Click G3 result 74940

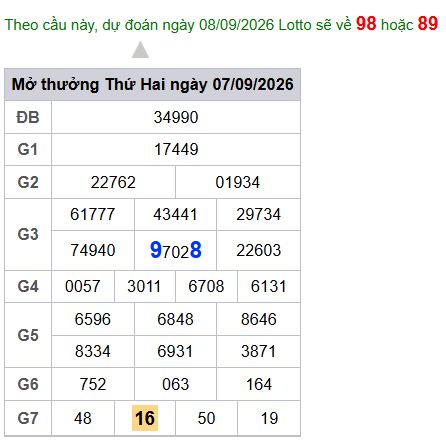tap(93, 250)
